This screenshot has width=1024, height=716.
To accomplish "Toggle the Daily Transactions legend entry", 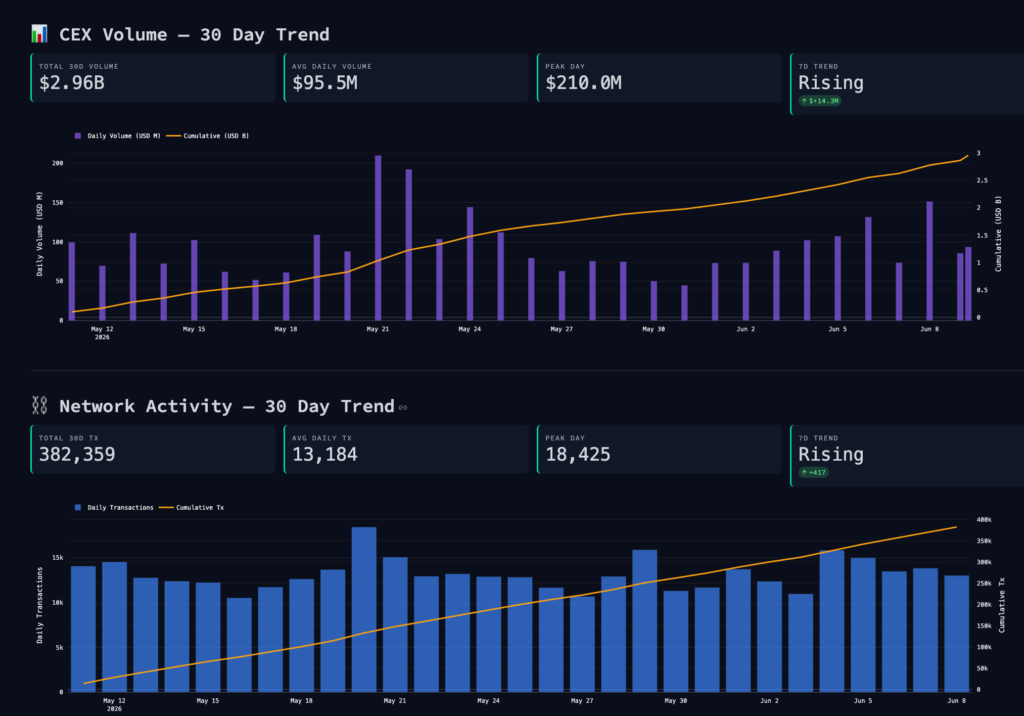I will tap(114, 508).
